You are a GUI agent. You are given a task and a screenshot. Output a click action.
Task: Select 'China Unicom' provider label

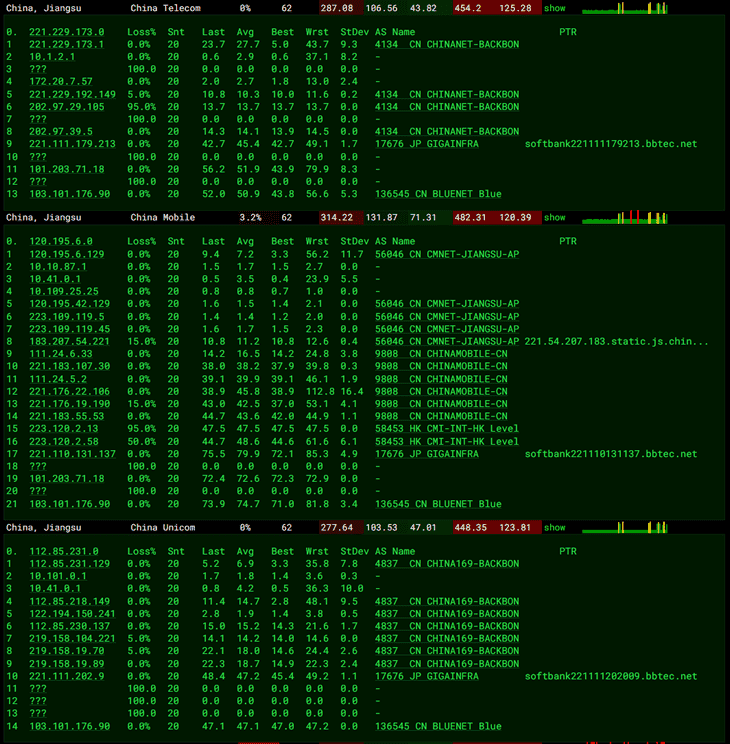pyautogui.click(x=163, y=528)
